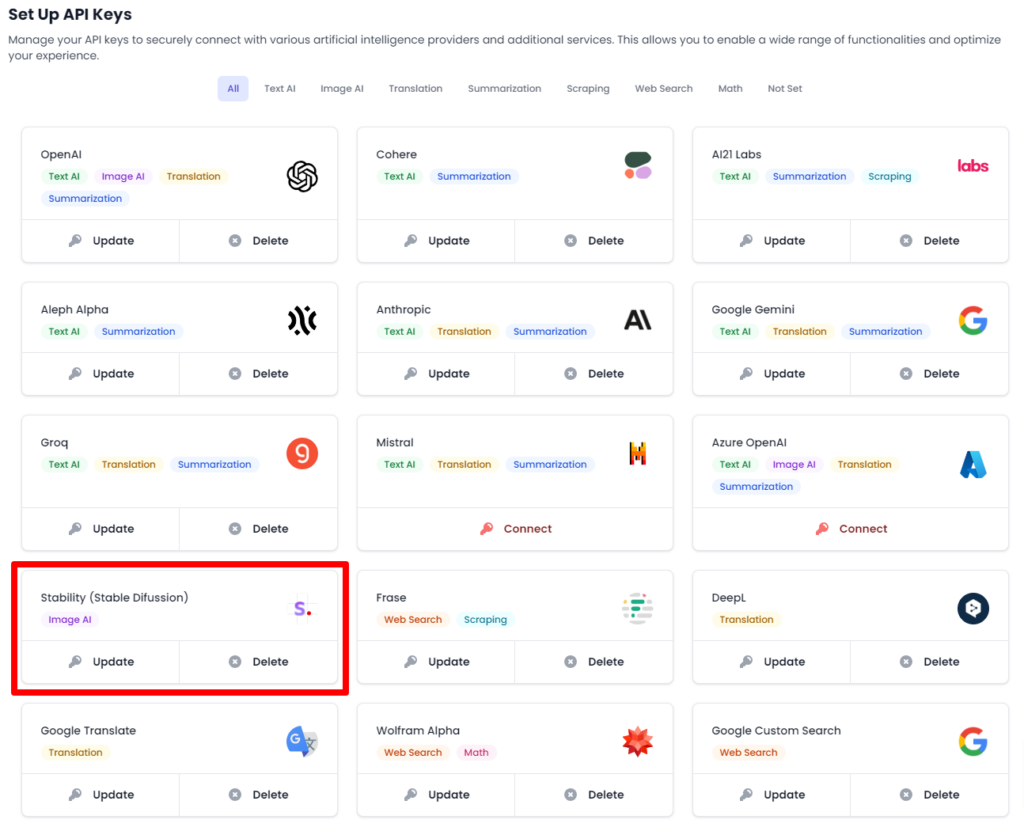Click the Image AI tag on OpenAI card
This screenshot has width=1024, height=831.
coord(122,176)
